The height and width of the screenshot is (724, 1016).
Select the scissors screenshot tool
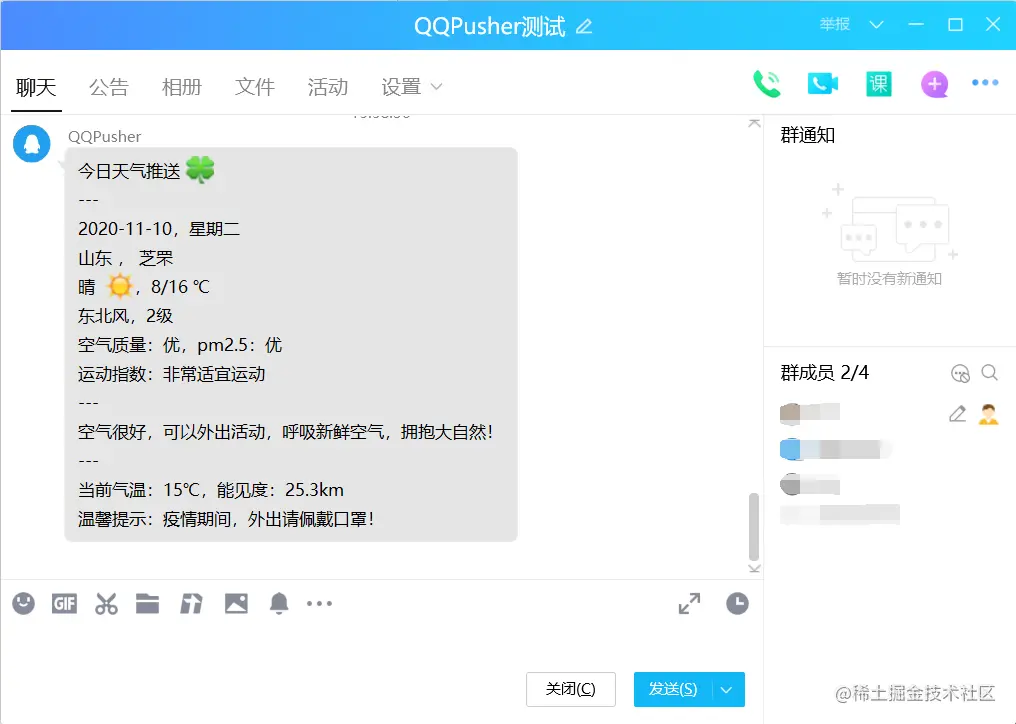(106, 604)
